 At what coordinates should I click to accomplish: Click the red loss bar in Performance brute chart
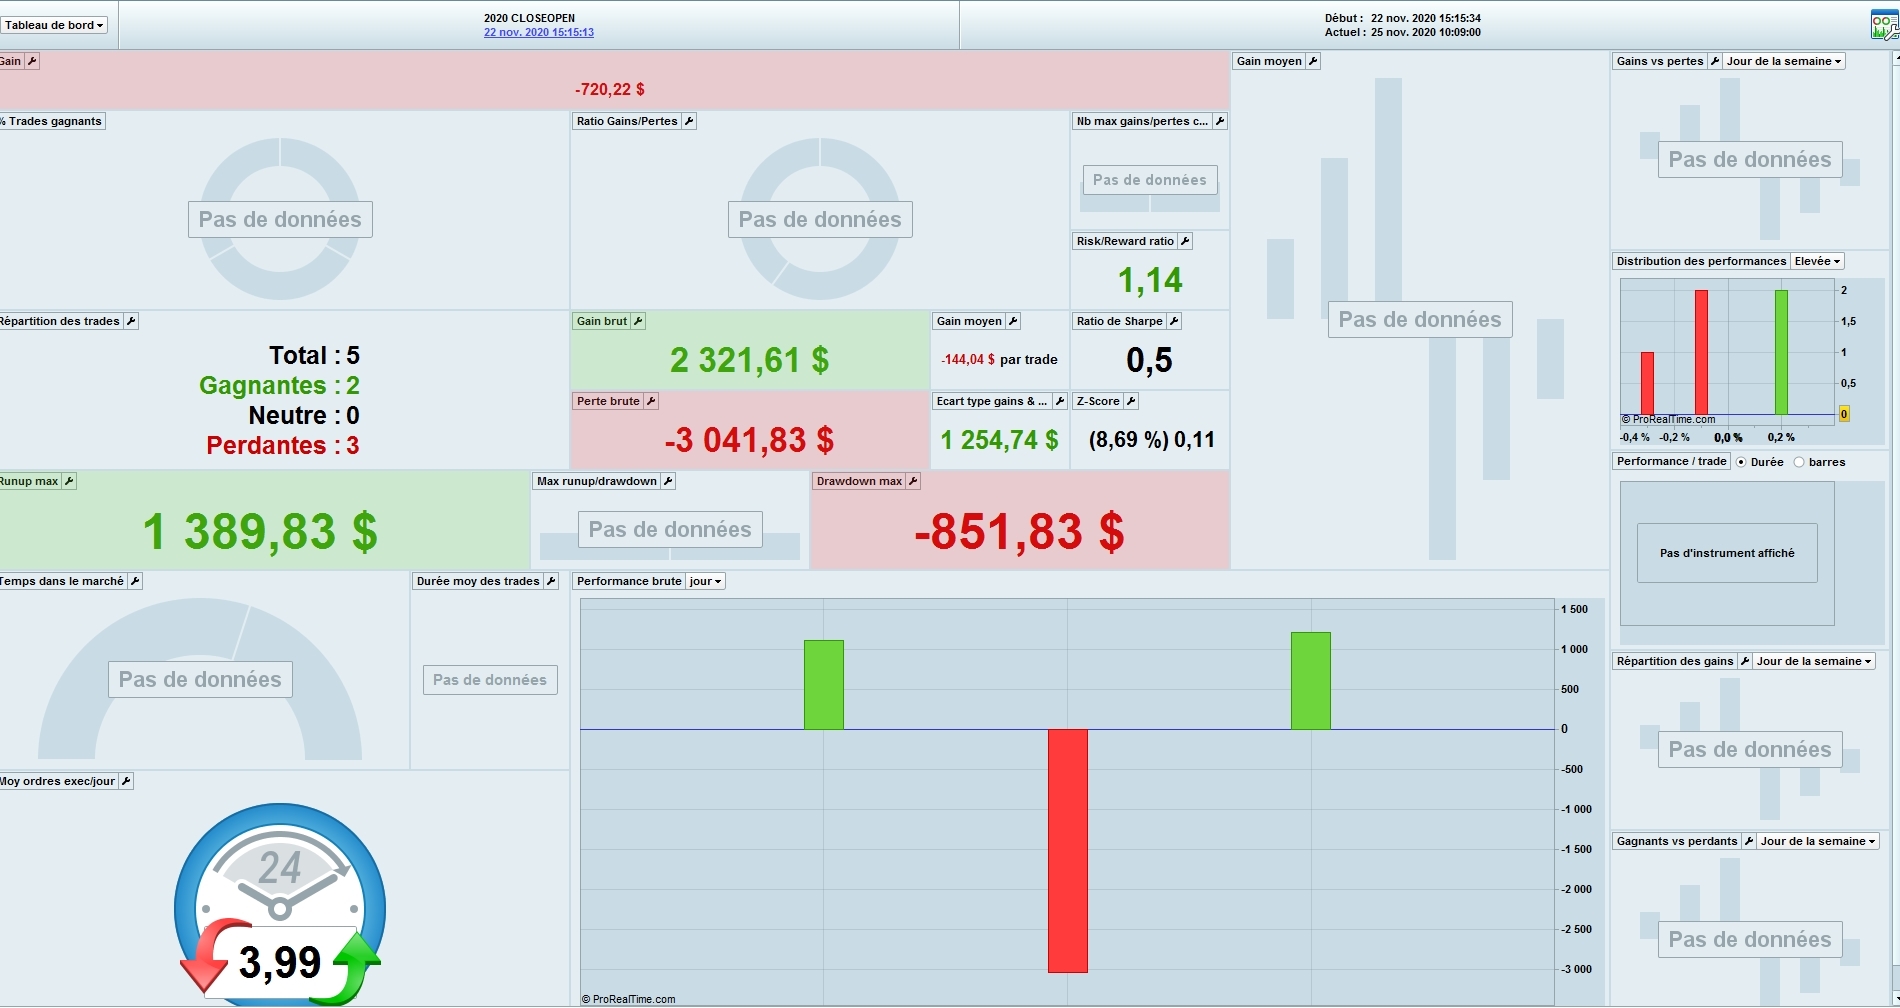(x=1068, y=851)
